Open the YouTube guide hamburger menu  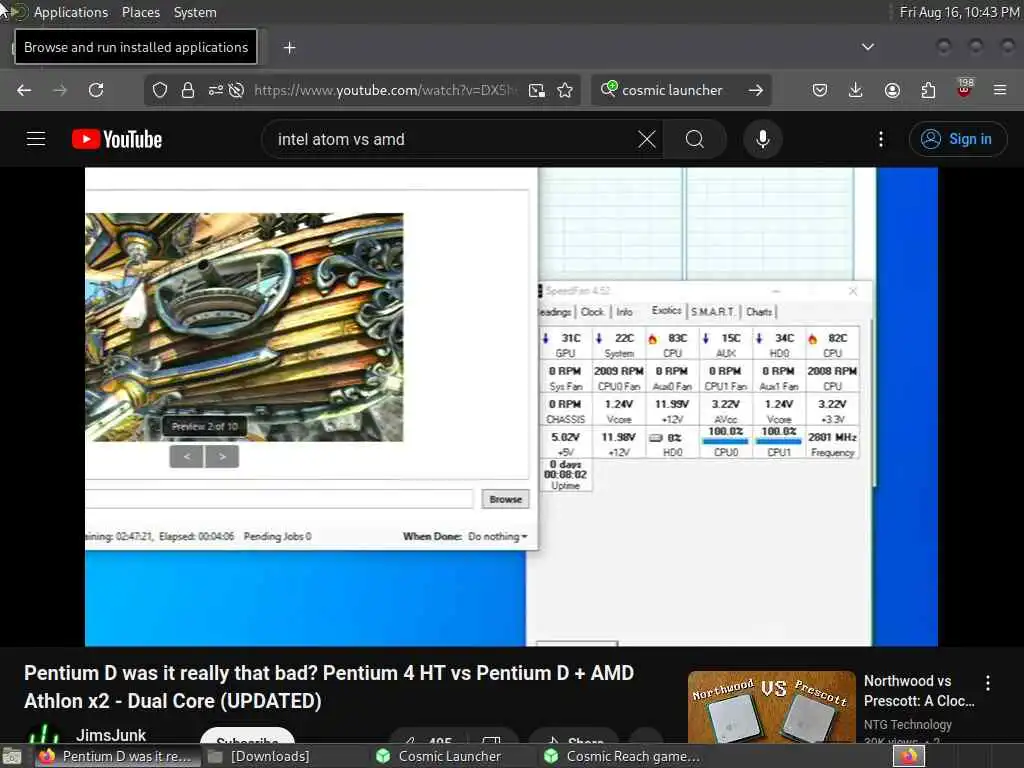[36, 139]
